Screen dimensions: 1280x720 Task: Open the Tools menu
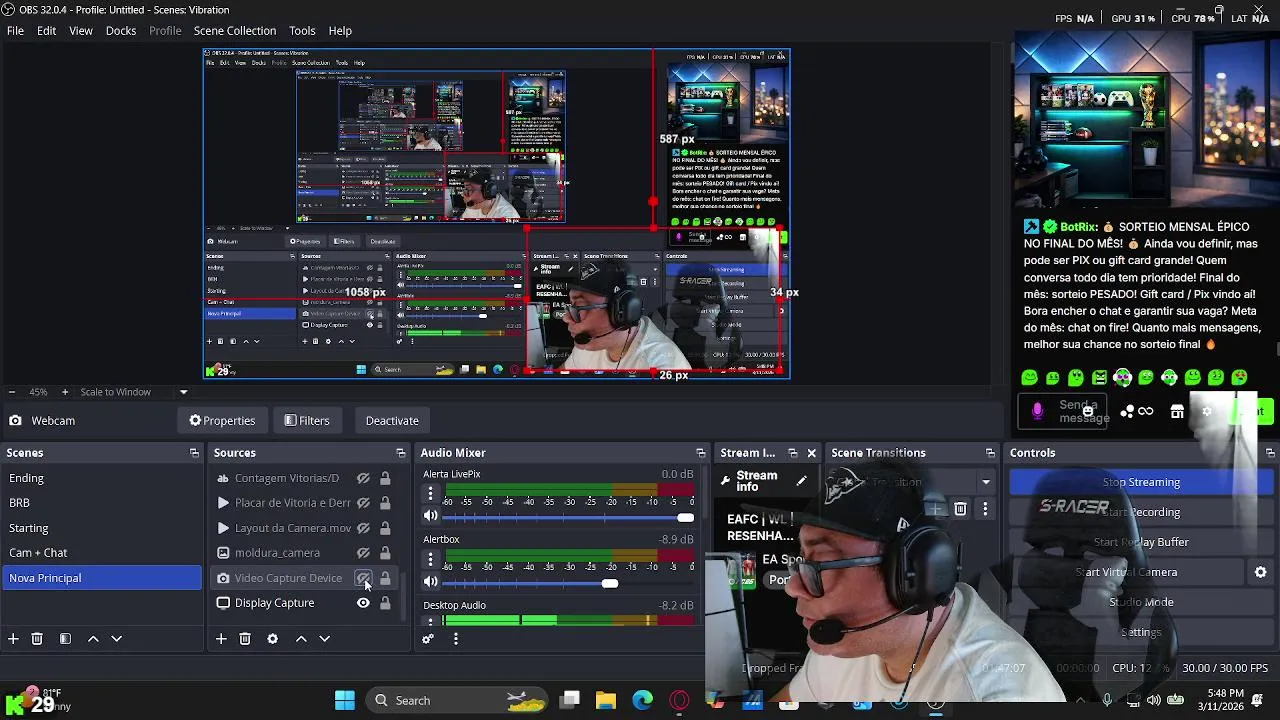[302, 31]
